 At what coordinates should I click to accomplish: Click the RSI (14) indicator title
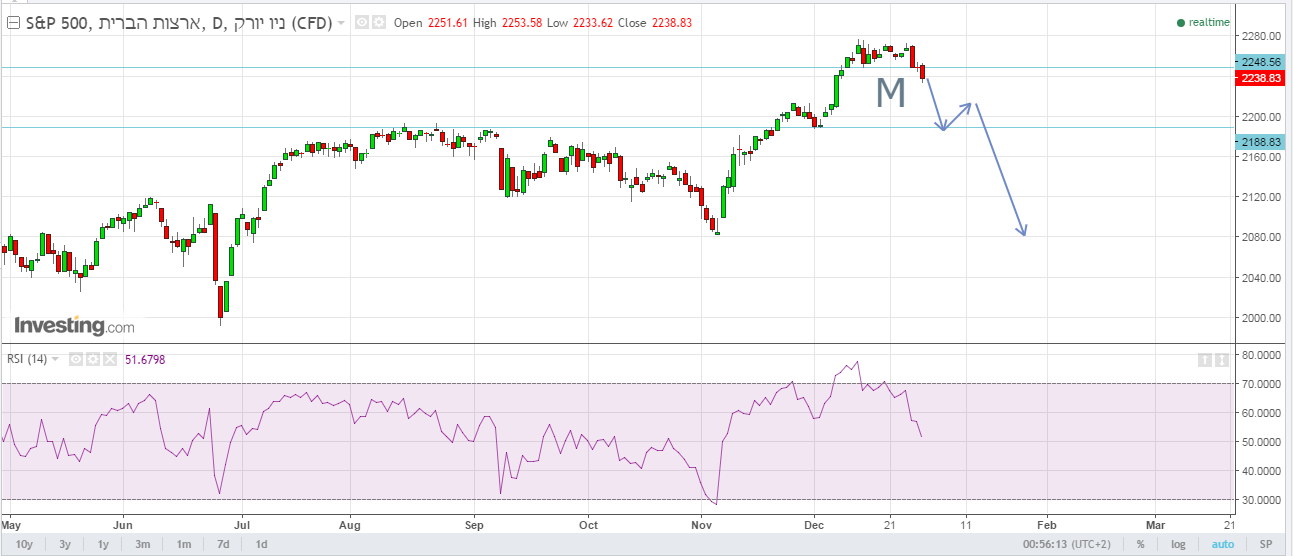click(27, 359)
